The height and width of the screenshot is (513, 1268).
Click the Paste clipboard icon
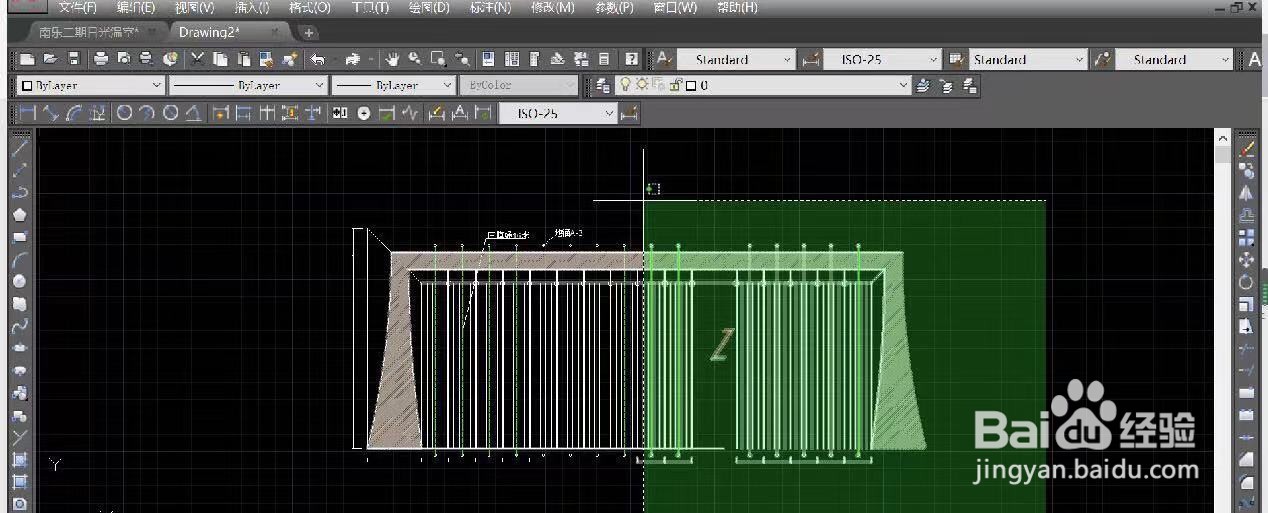click(243, 59)
